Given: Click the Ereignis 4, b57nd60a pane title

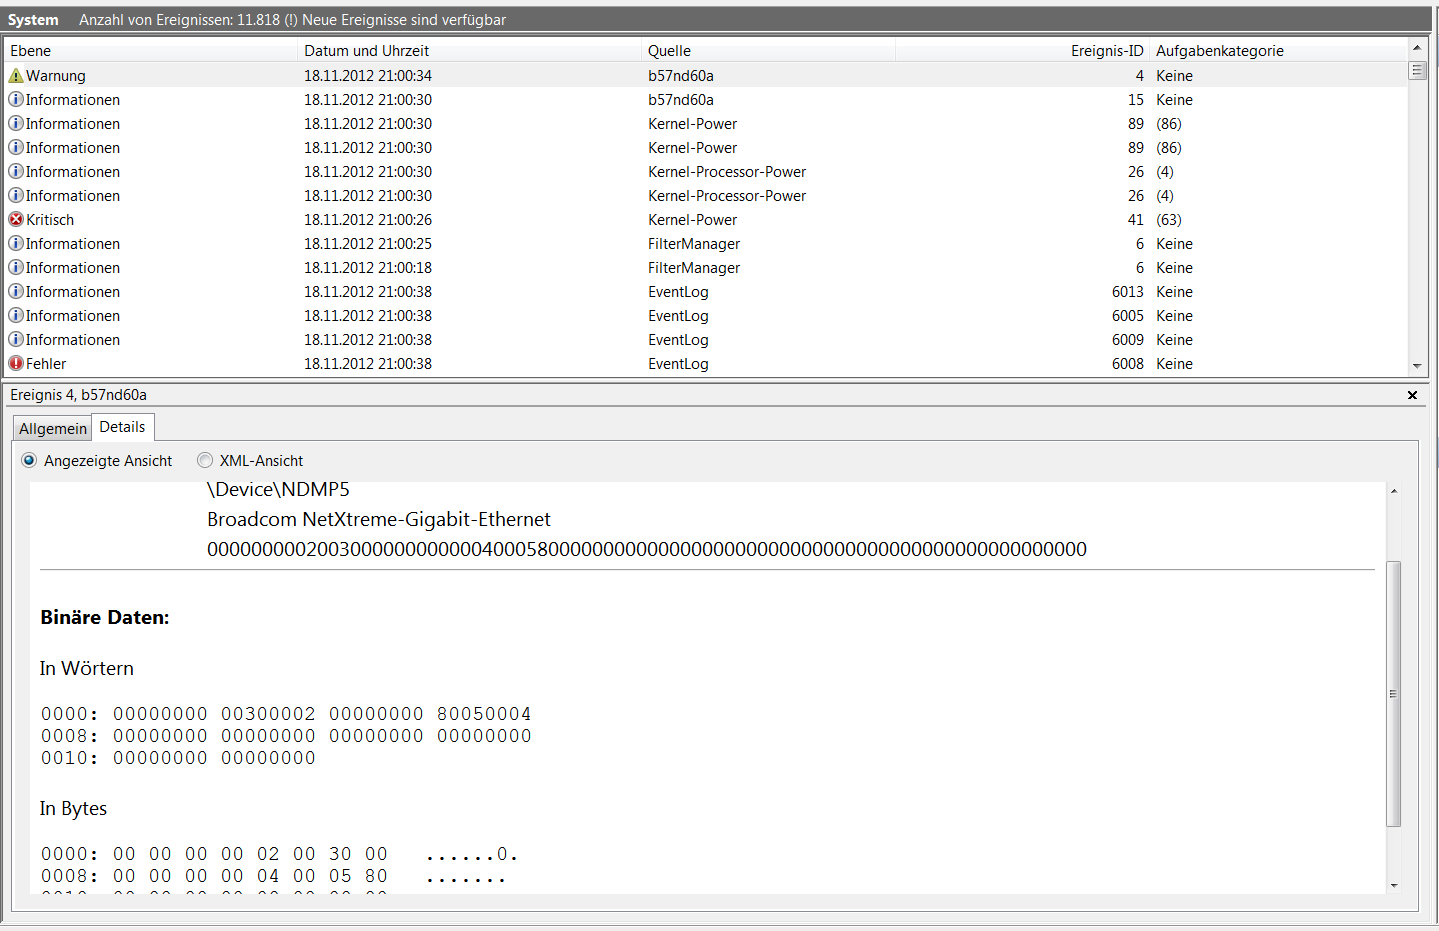Looking at the screenshot, I should pyautogui.click(x=78, y=395).
